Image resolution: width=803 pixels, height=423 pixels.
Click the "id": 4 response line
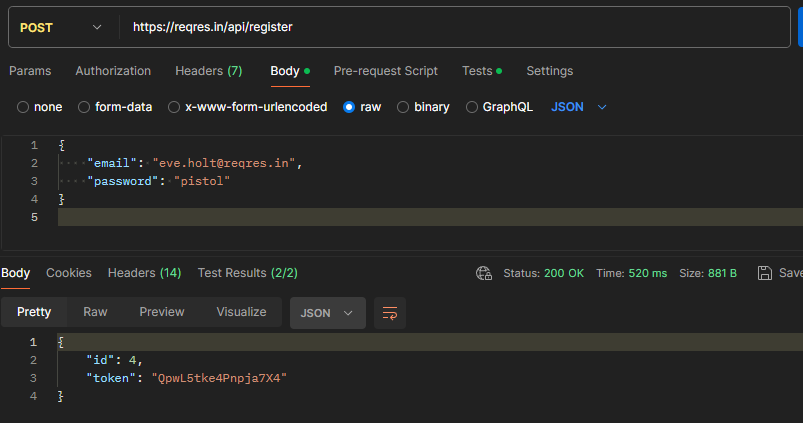tap(114, 361)
